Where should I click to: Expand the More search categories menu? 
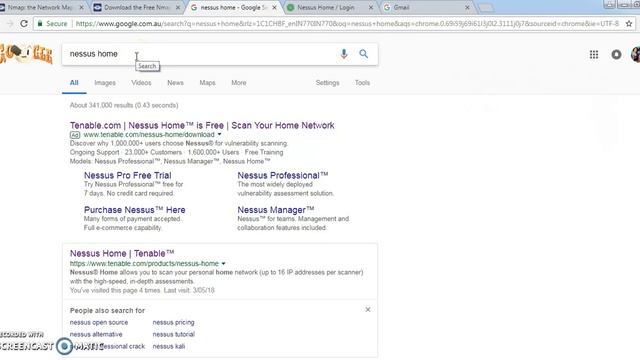239,83
